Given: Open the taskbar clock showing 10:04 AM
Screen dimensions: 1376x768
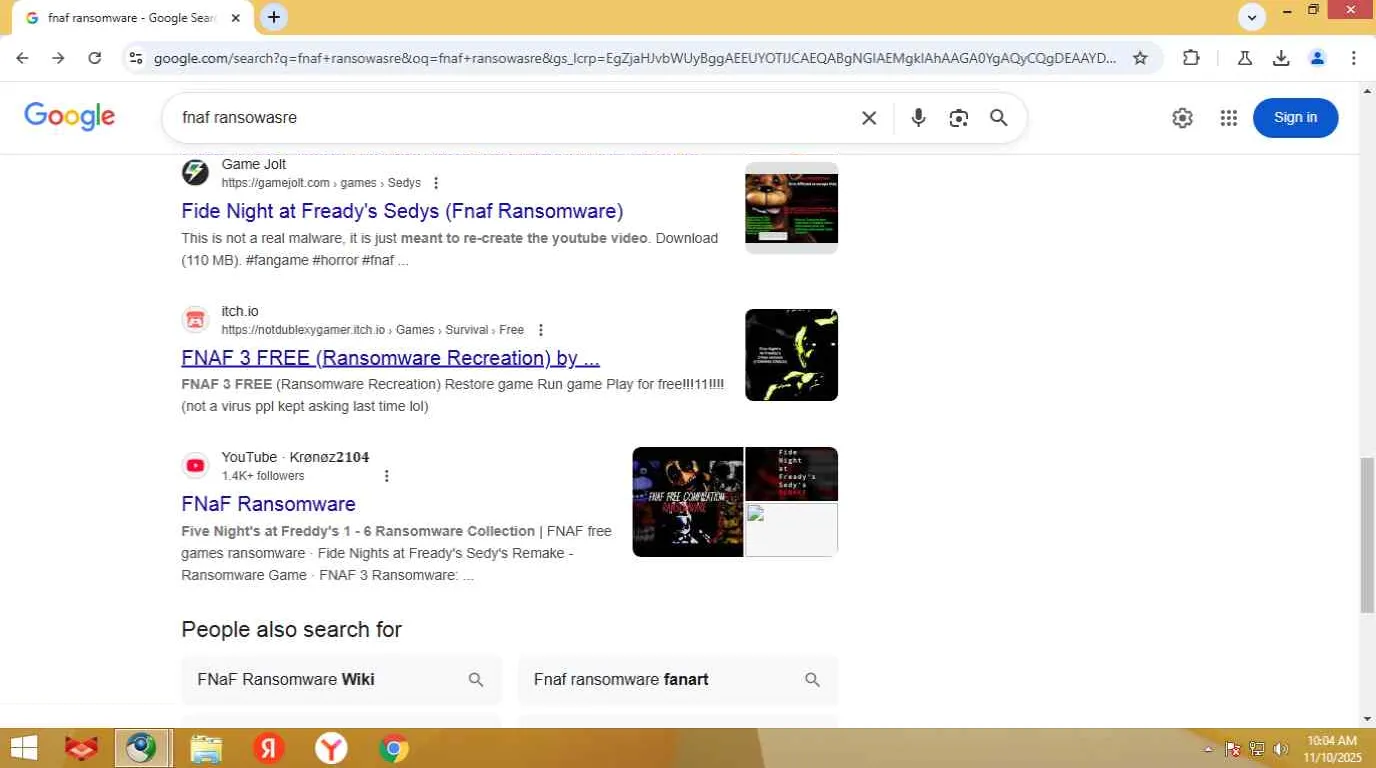Looking at the screenshot, I should (x=1334, y=749).
